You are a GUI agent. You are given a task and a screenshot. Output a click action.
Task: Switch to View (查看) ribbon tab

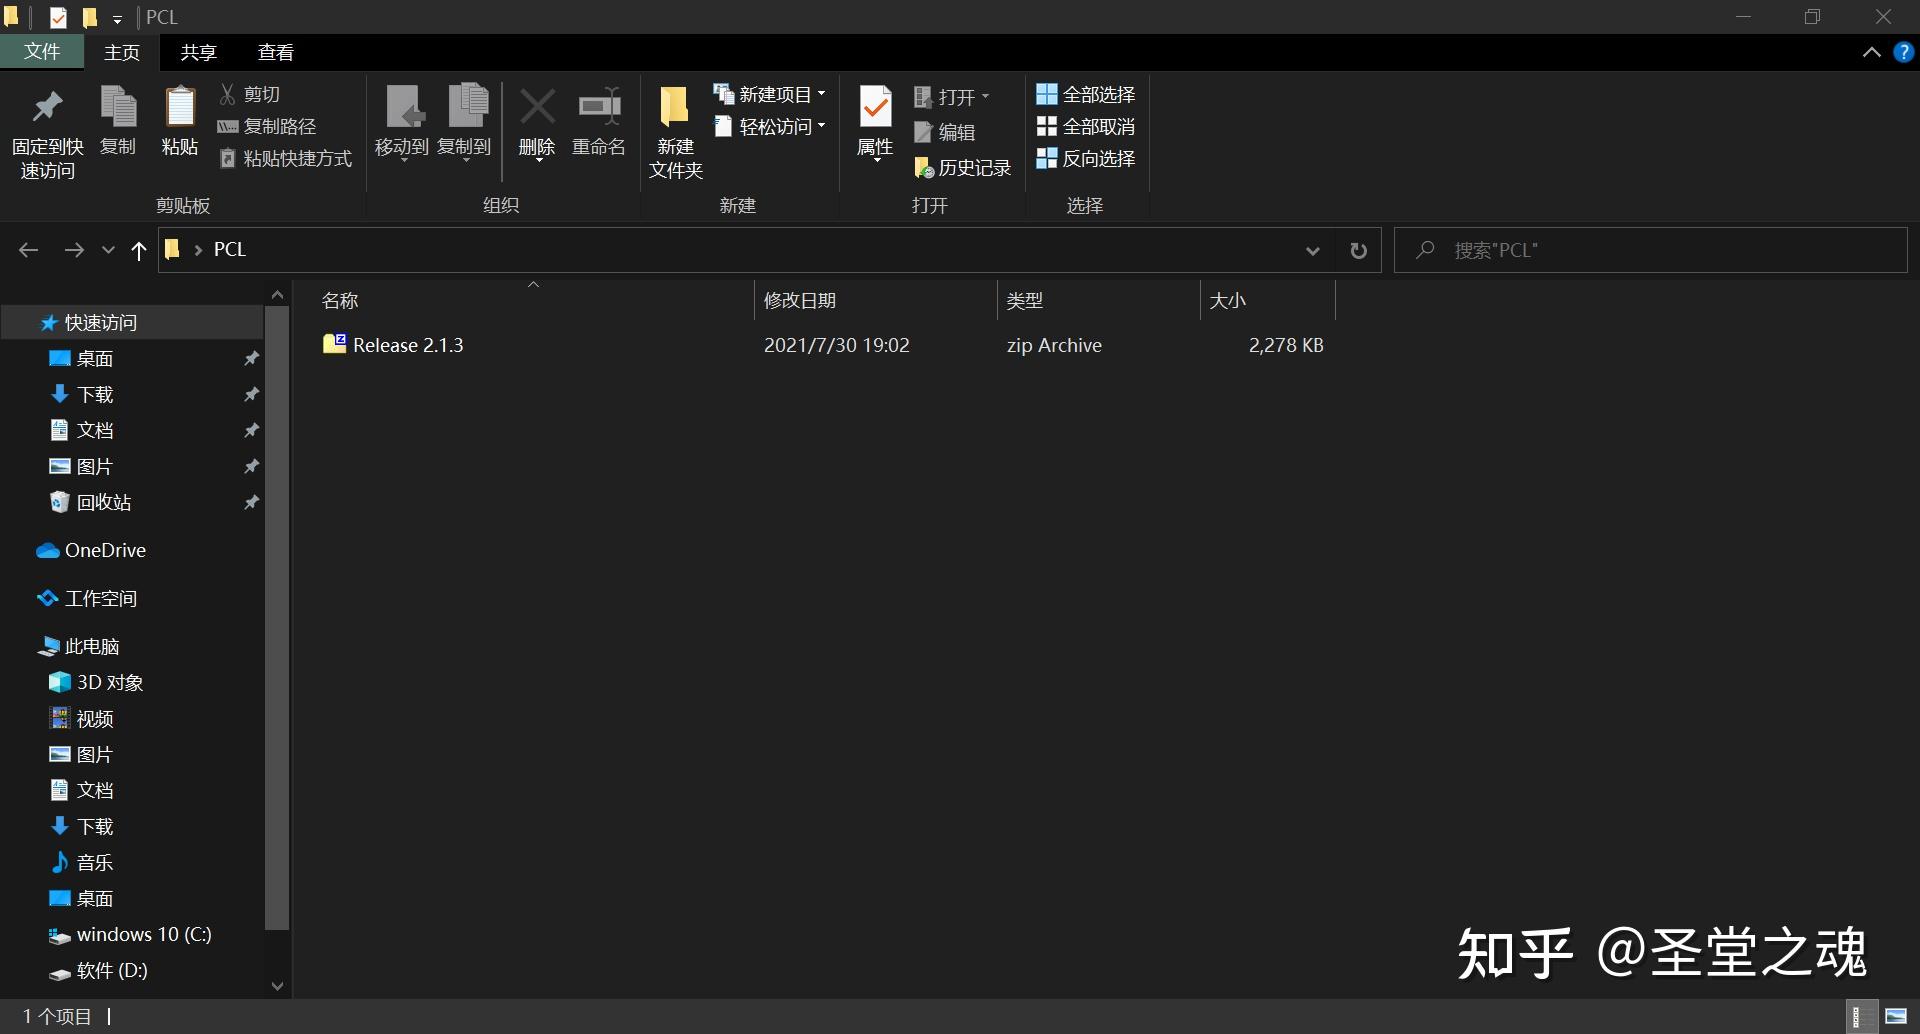275,52
